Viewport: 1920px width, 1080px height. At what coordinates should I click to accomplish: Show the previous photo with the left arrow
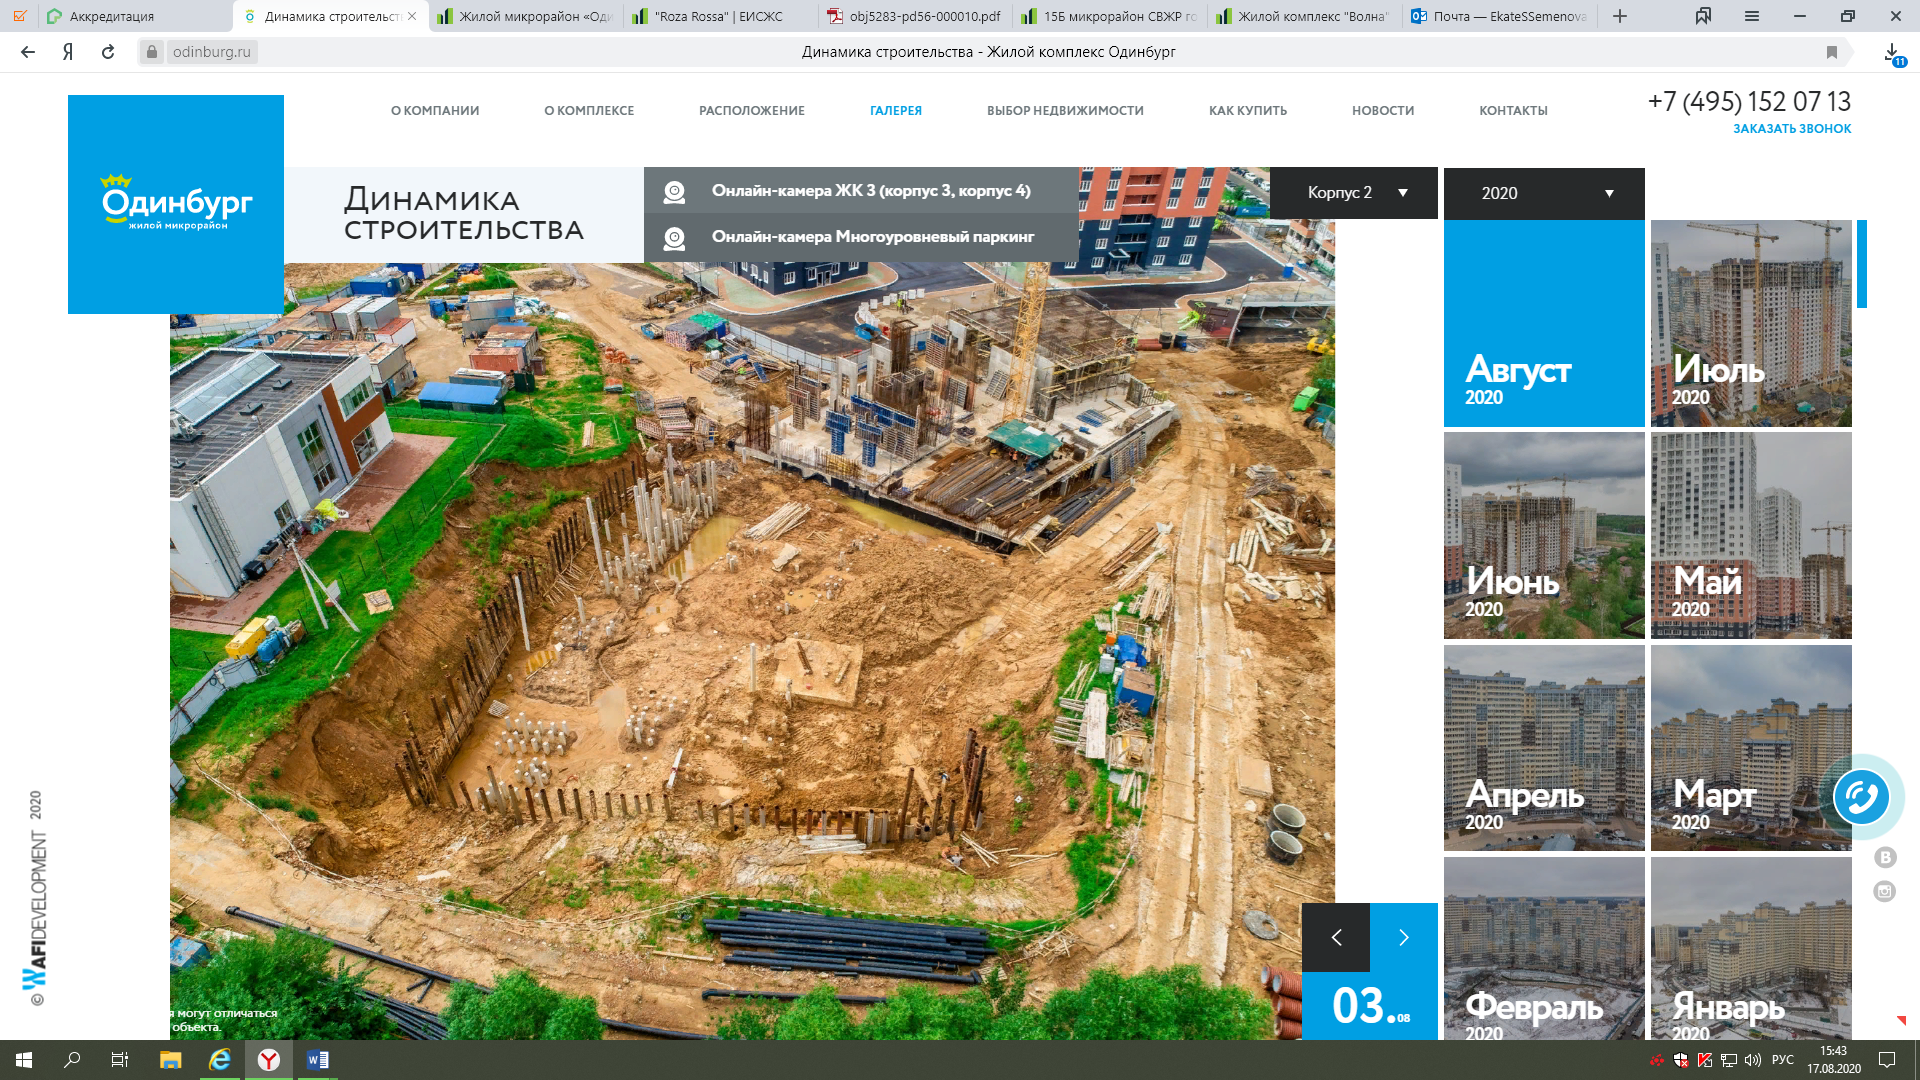pos(1336,937)
